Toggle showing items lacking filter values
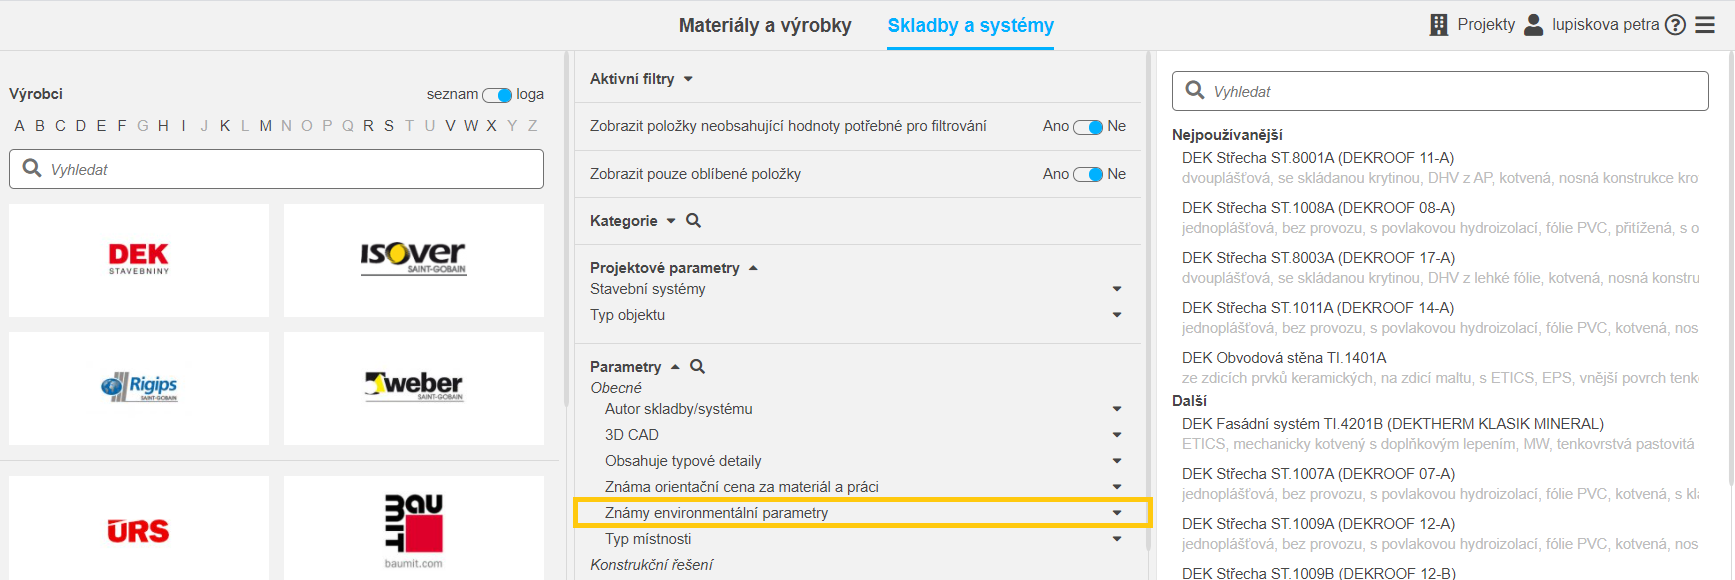 click(x=1088, y=127)
